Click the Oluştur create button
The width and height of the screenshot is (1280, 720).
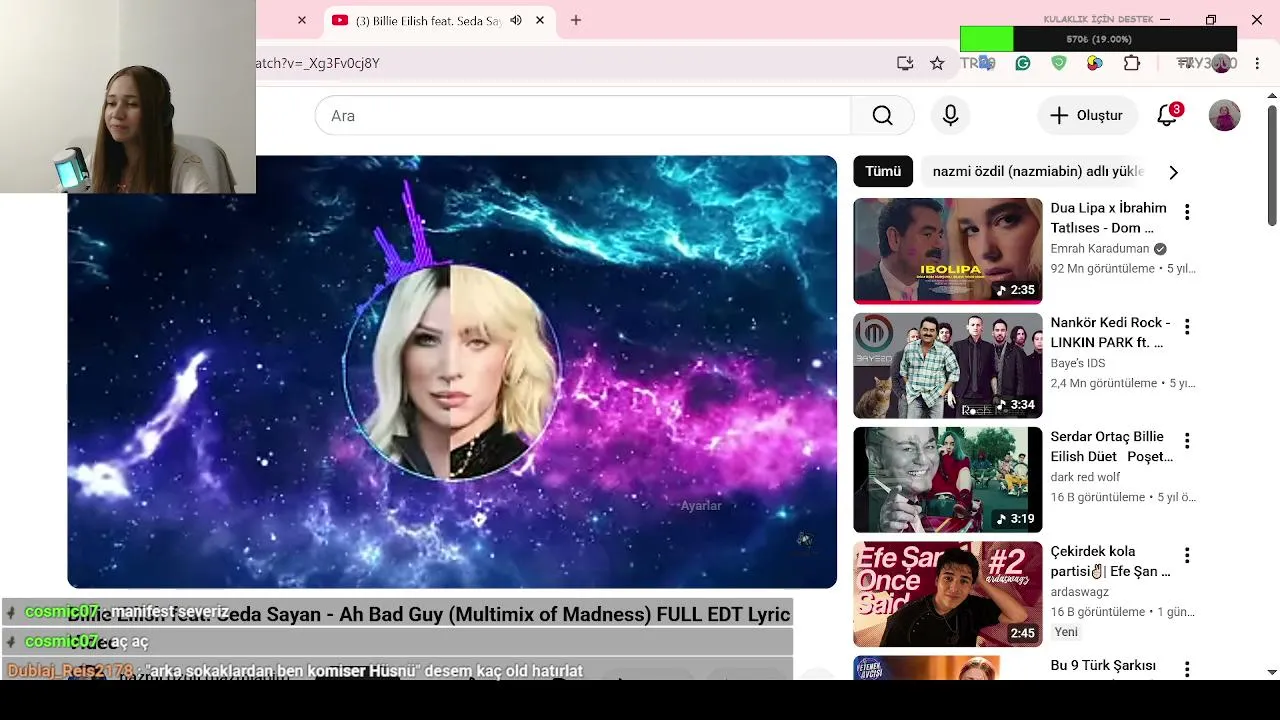1087,115
